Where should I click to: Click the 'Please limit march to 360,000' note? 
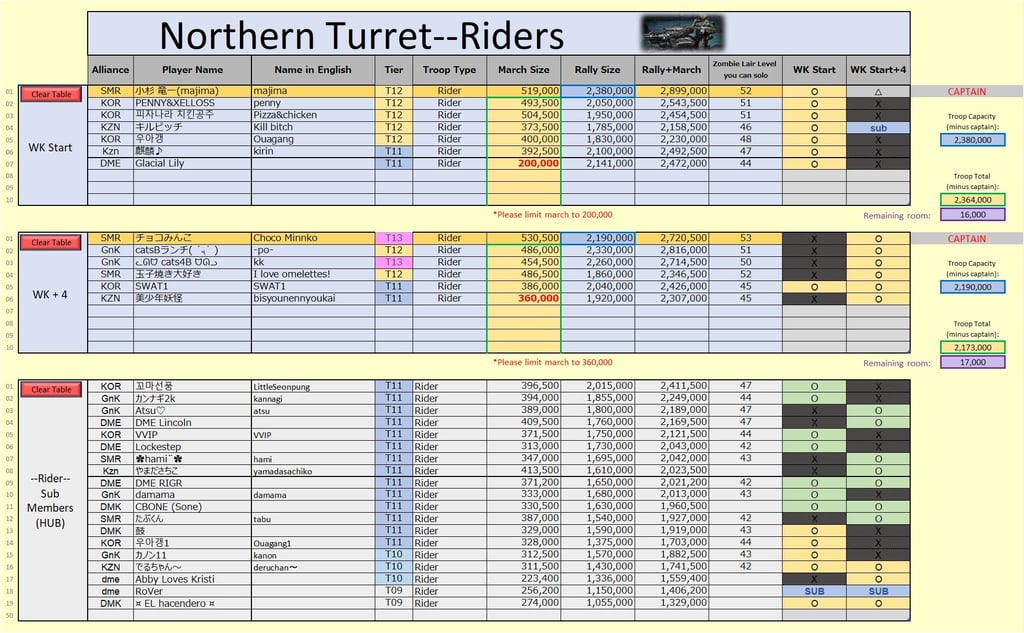tap(552, 362)
